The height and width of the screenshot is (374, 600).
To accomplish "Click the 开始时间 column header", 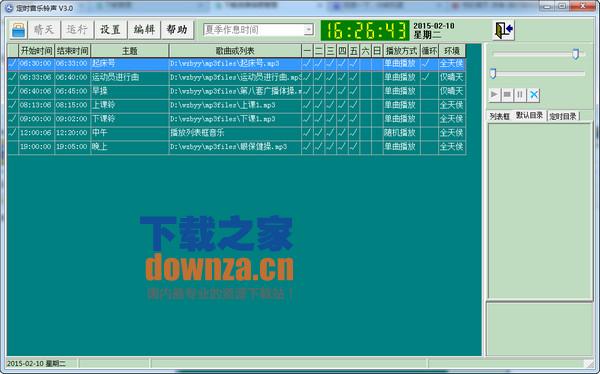I will pos(36,51).
